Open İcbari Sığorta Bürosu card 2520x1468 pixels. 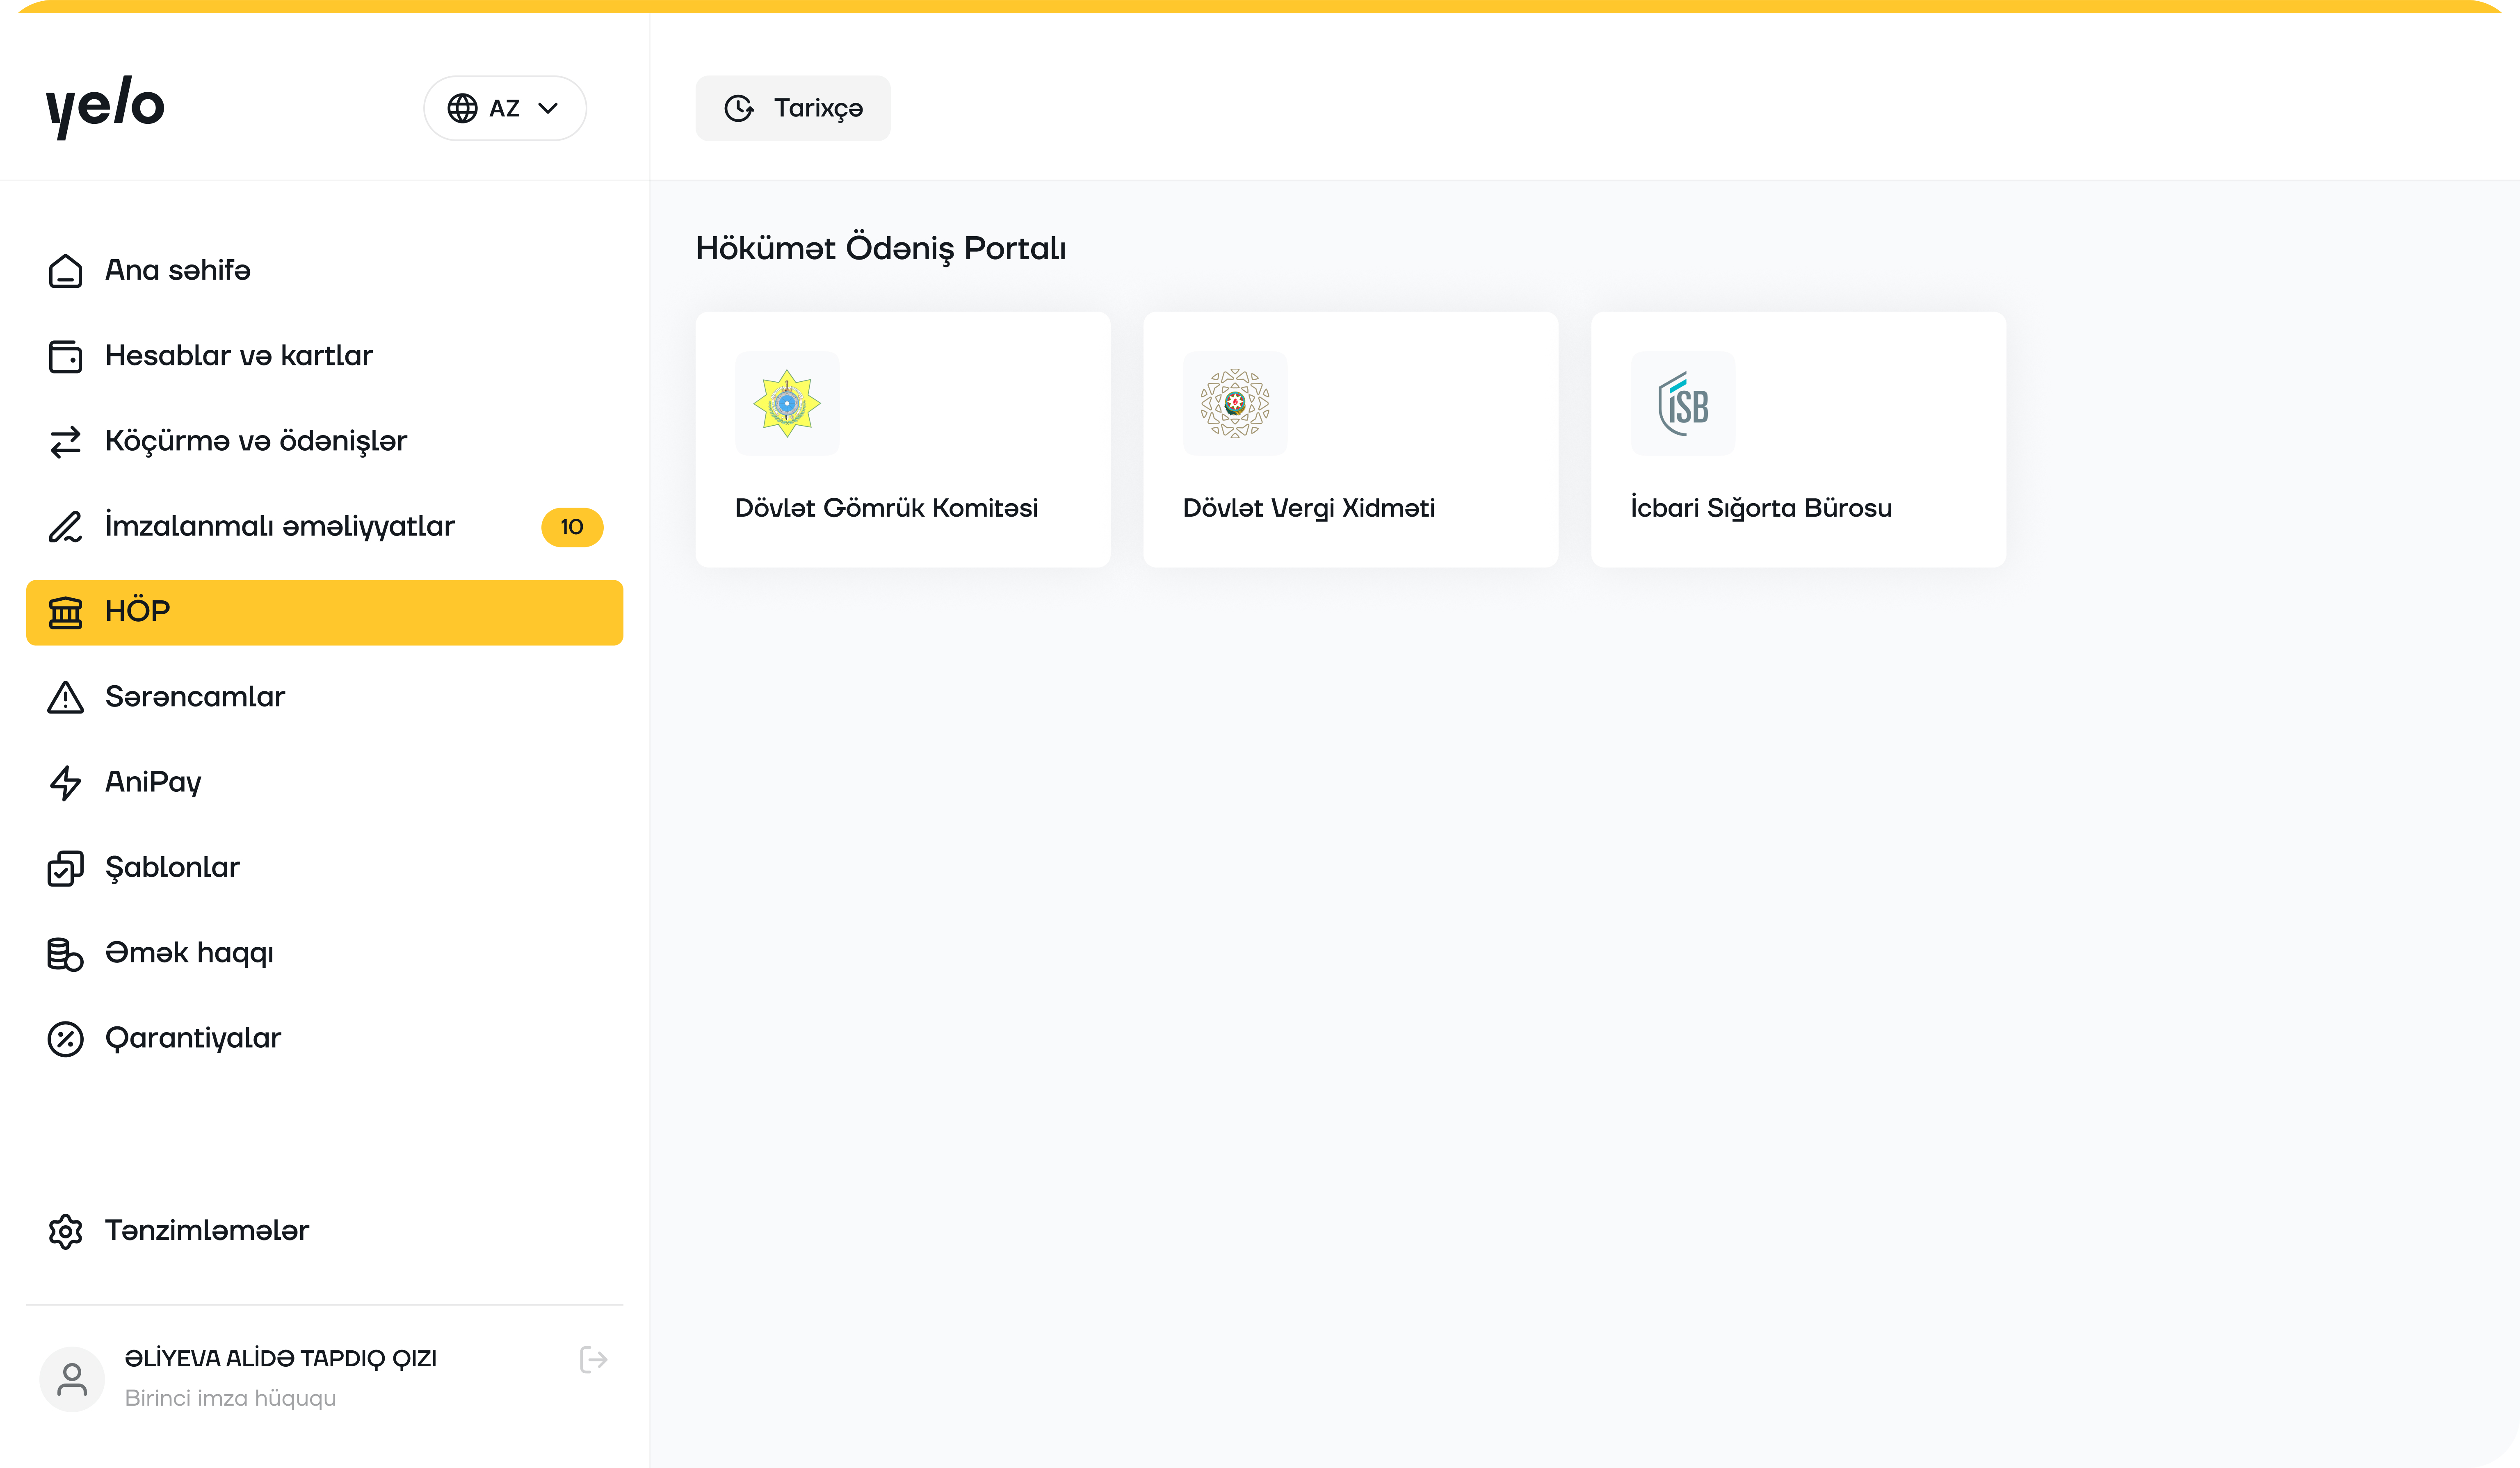tap(1799, 440)
